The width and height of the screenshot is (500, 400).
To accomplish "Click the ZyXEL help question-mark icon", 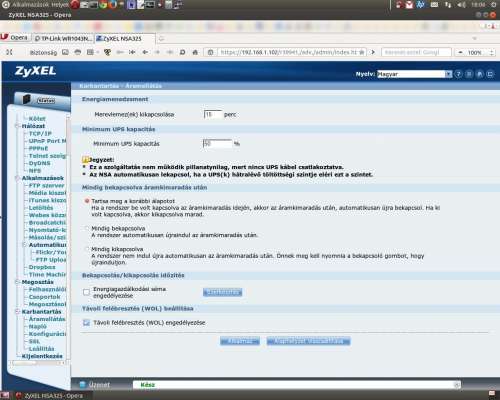I will coord(459,74).
